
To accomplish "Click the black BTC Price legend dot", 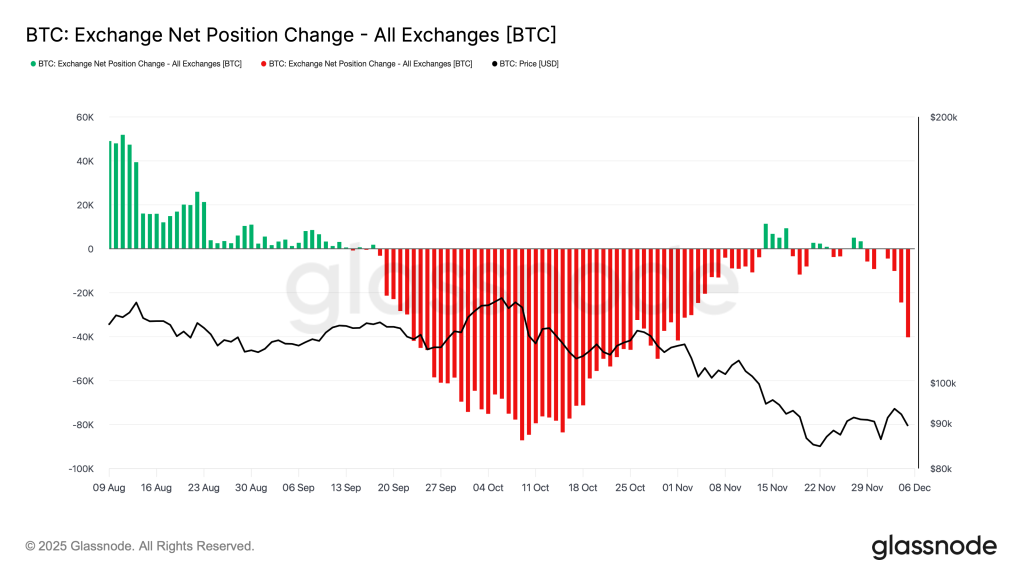I will tap(494, 63).
